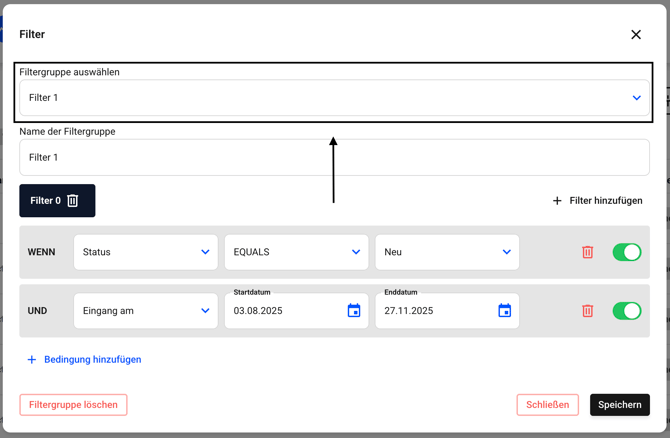Delete the Status condition row
The width and height of the screenshot is (670, 438).
pos(588,252)
